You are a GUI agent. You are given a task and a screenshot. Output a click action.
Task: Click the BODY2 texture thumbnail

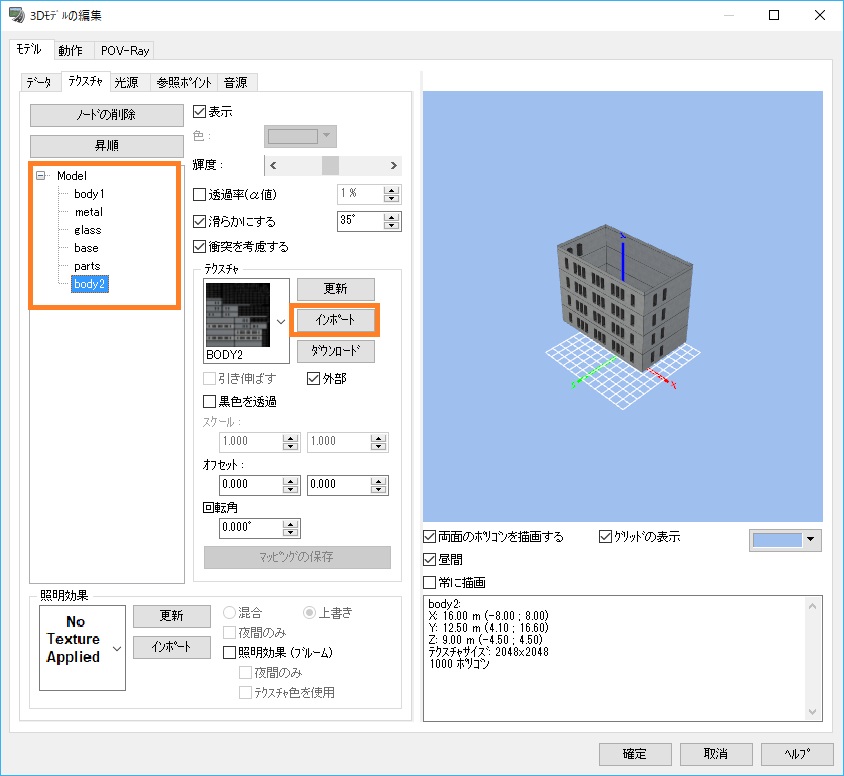[x=238, y=315]
